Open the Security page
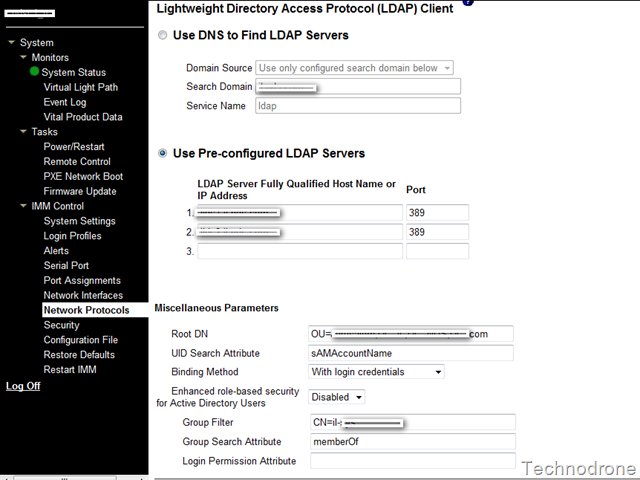This screenshot has height=480, width=640. pyautogui.click(x=62, y=325)
